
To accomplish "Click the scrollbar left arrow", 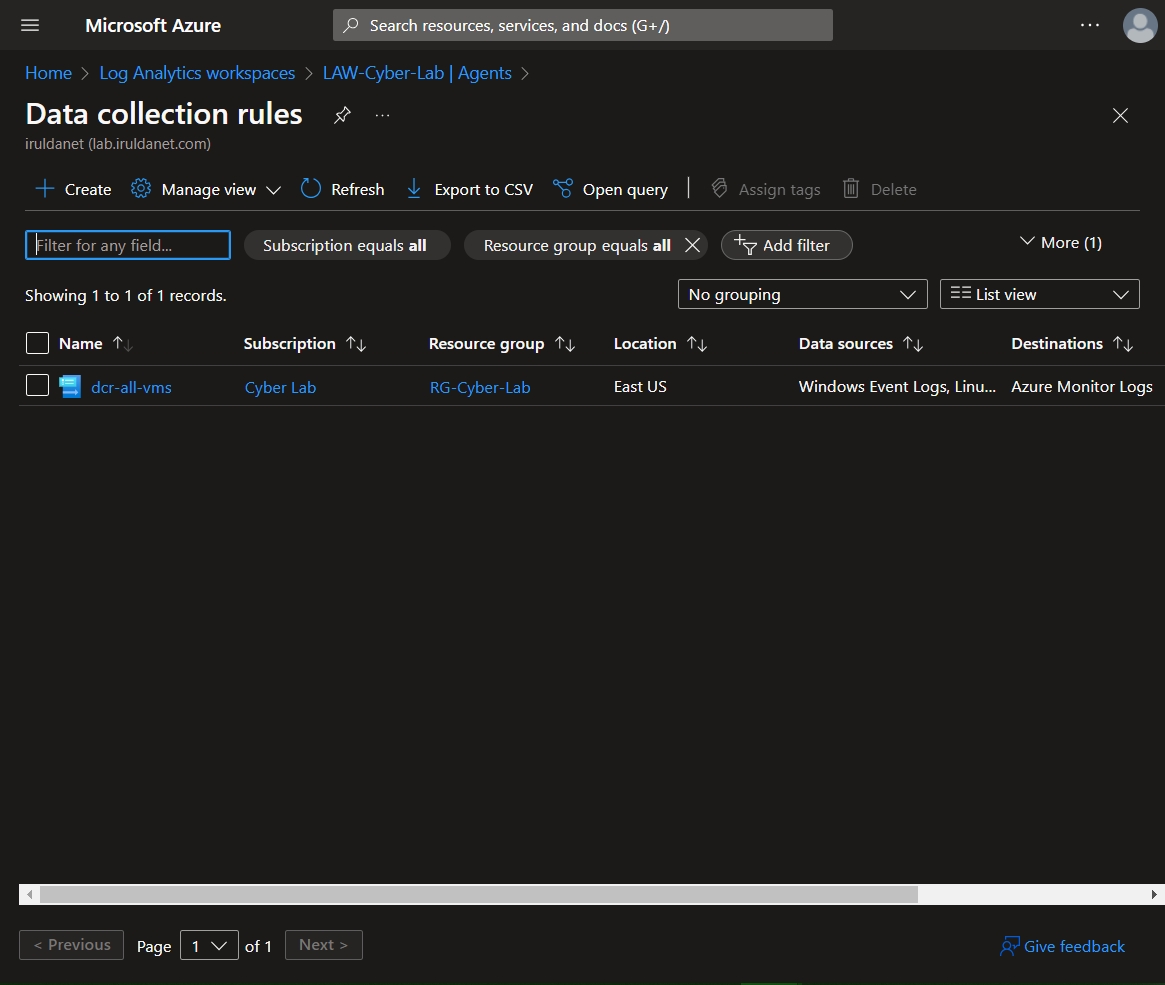I will point(29,894).
